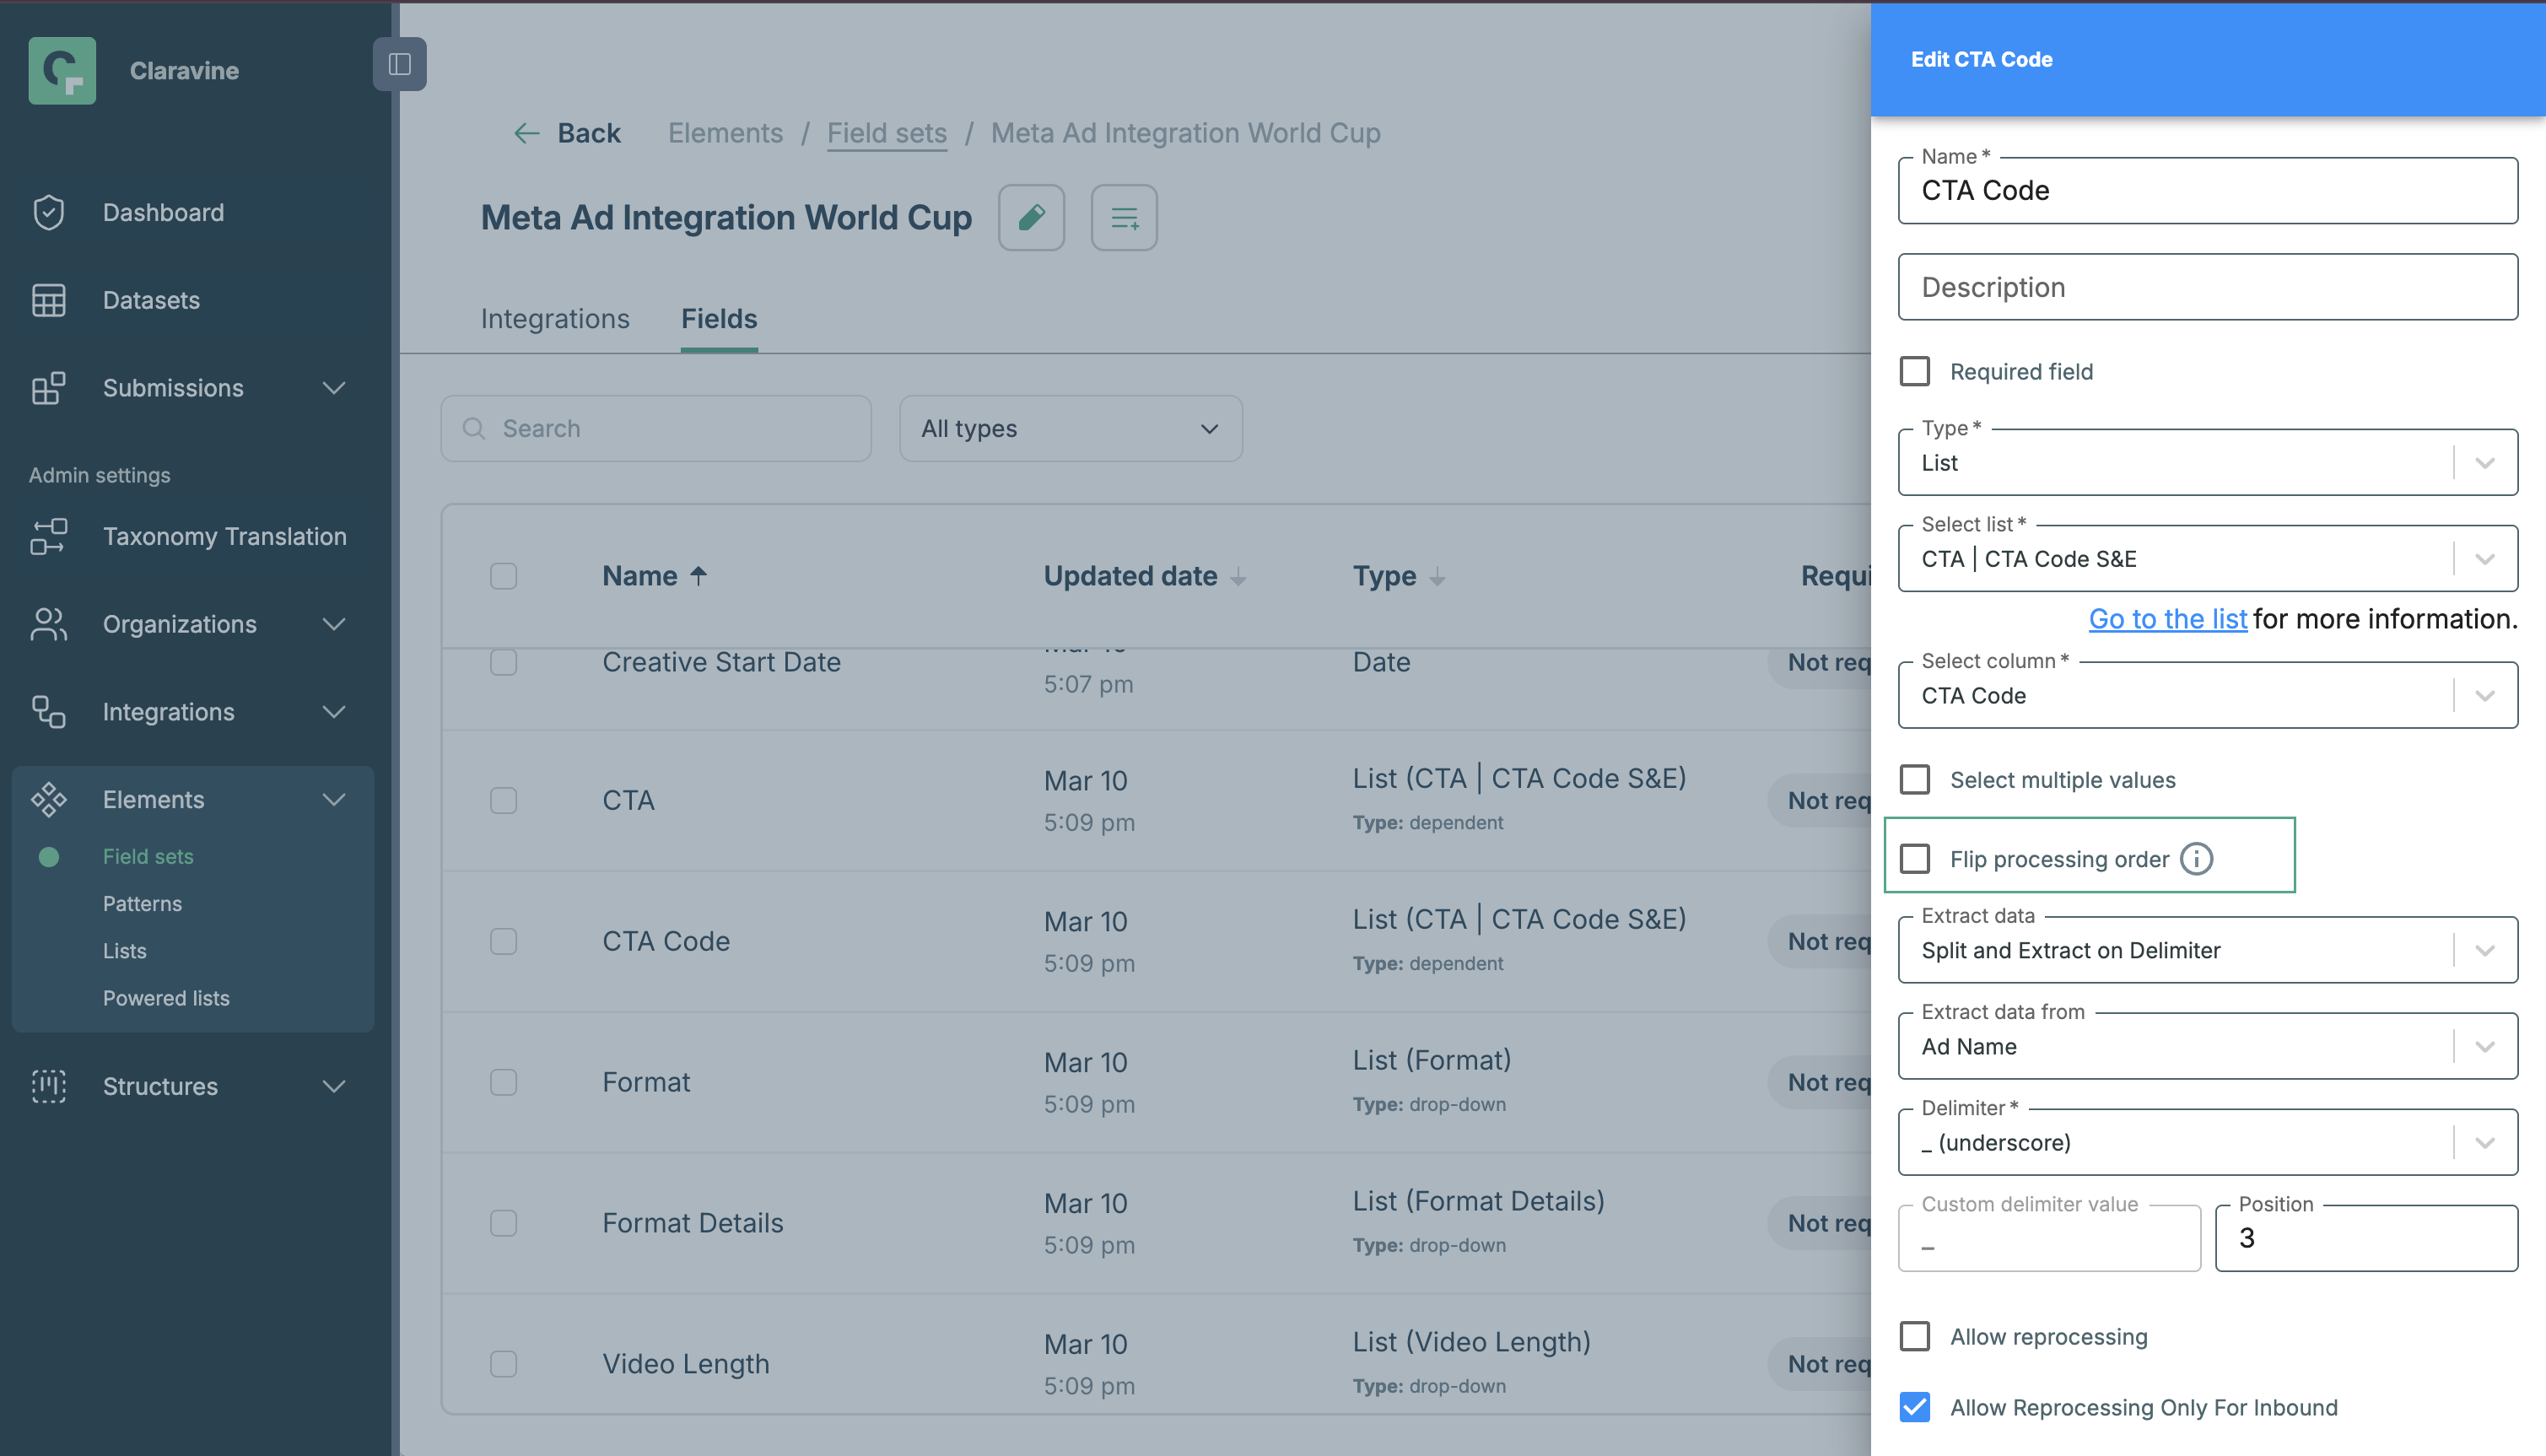Enable Select multiple values checkbox
Image resolution: width=2546 pixels, height=1456 pixels.
click(1915, 779)
